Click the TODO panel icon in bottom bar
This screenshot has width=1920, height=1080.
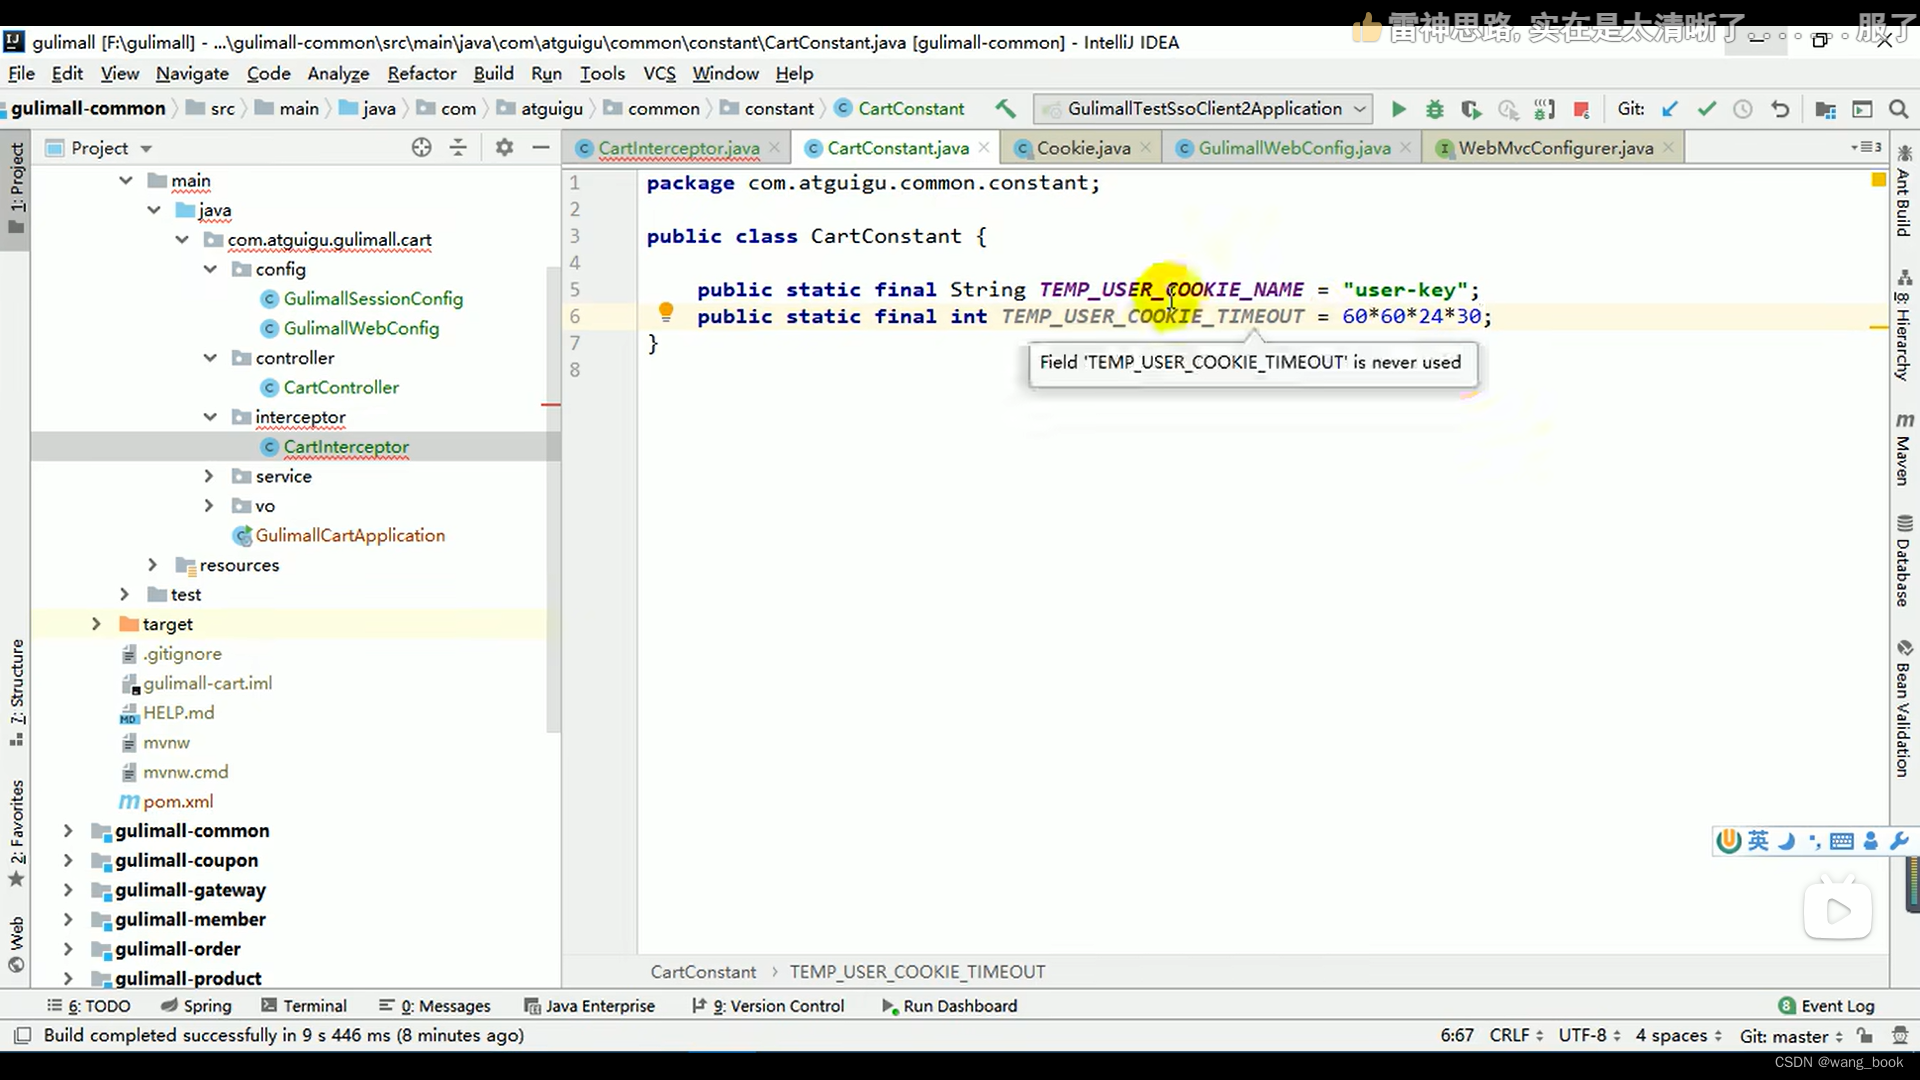(x=92, y=1005)
